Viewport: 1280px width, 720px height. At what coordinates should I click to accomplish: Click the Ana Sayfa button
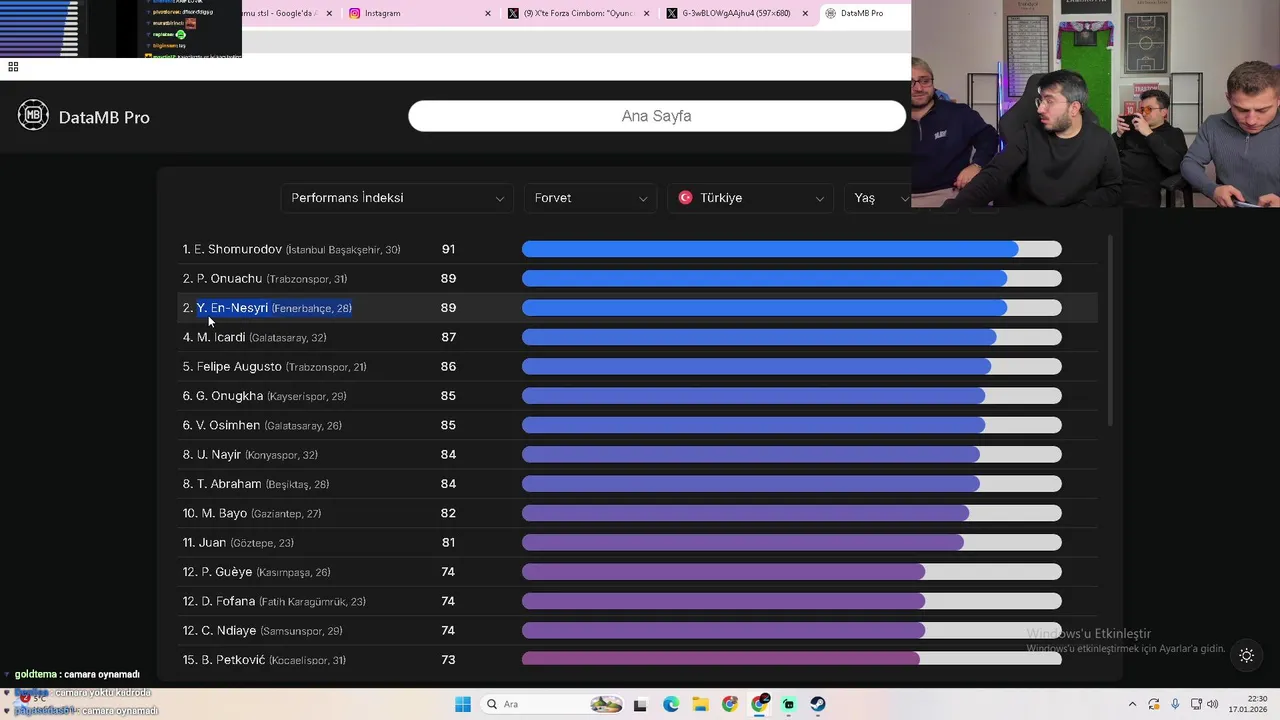[x=657, y=116]
